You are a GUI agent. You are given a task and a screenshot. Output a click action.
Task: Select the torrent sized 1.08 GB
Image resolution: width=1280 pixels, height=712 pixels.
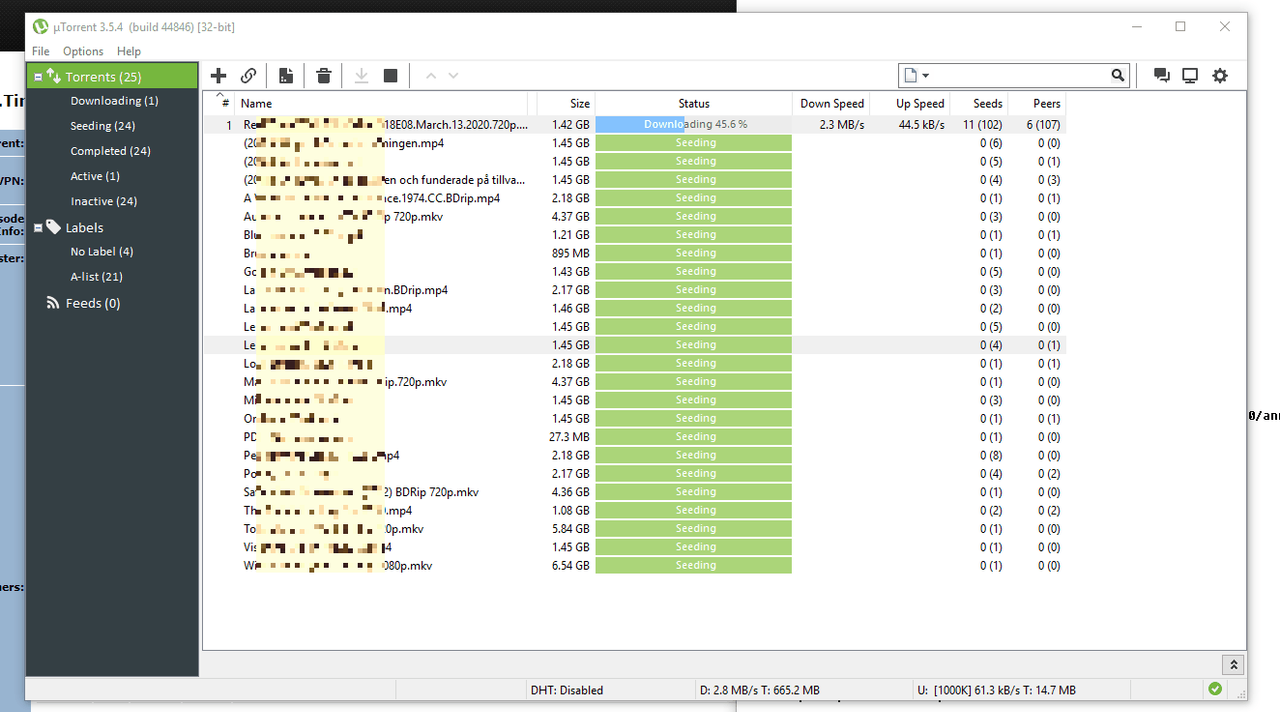[x=635, y=510]
